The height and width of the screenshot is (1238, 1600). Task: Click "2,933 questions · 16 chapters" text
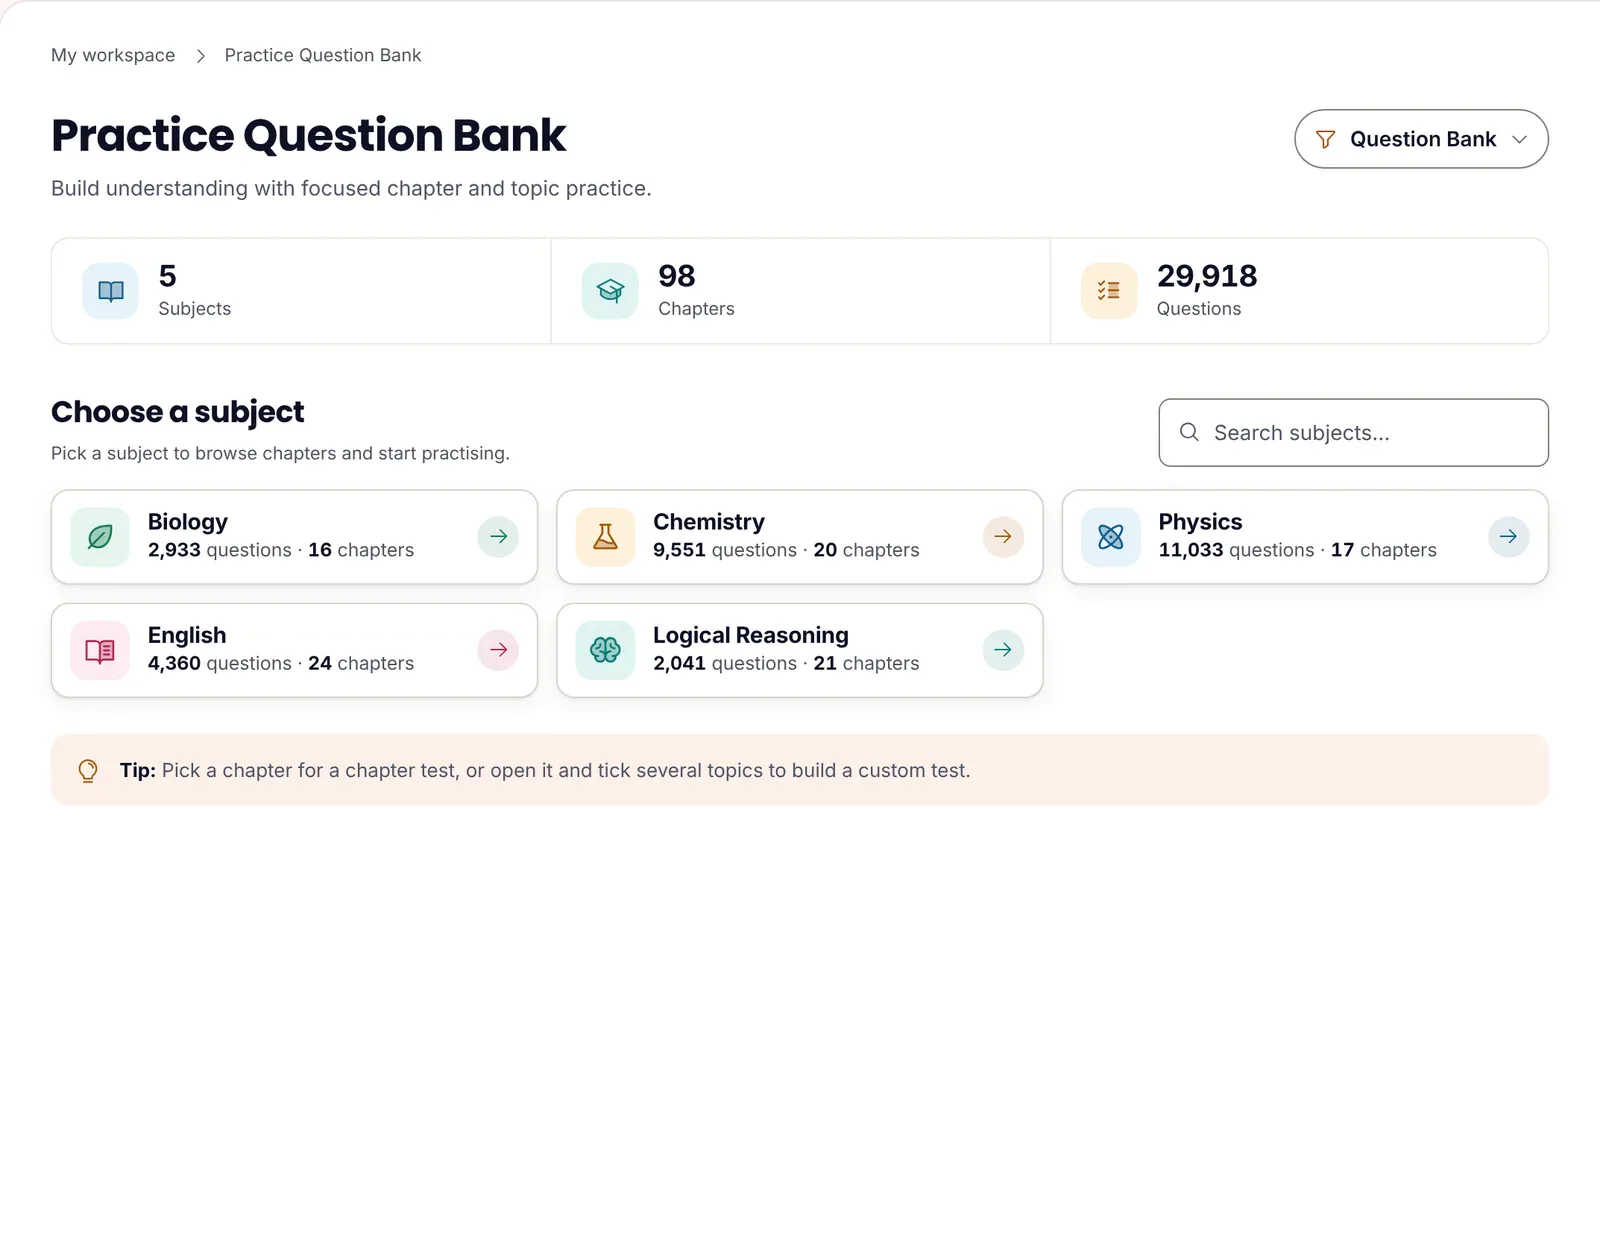coord(281,550)
